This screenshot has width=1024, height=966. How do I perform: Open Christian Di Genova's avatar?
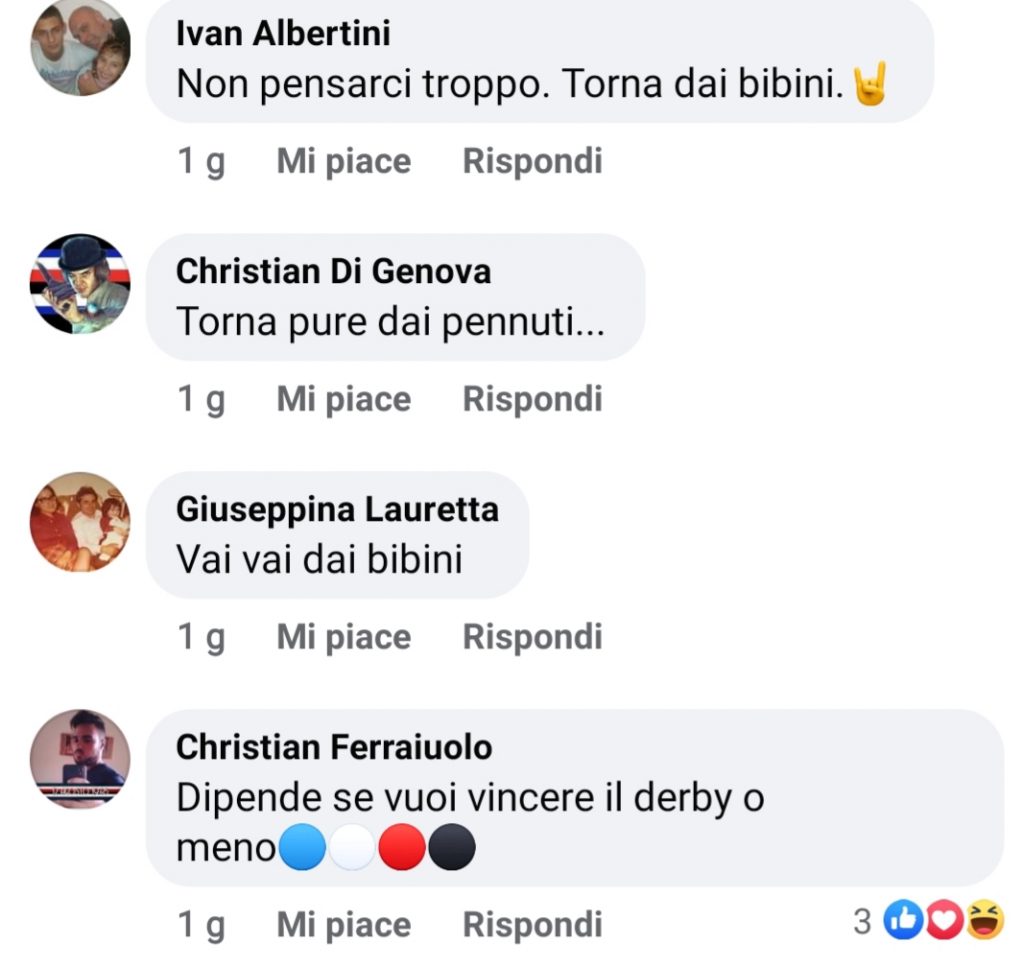80,284
